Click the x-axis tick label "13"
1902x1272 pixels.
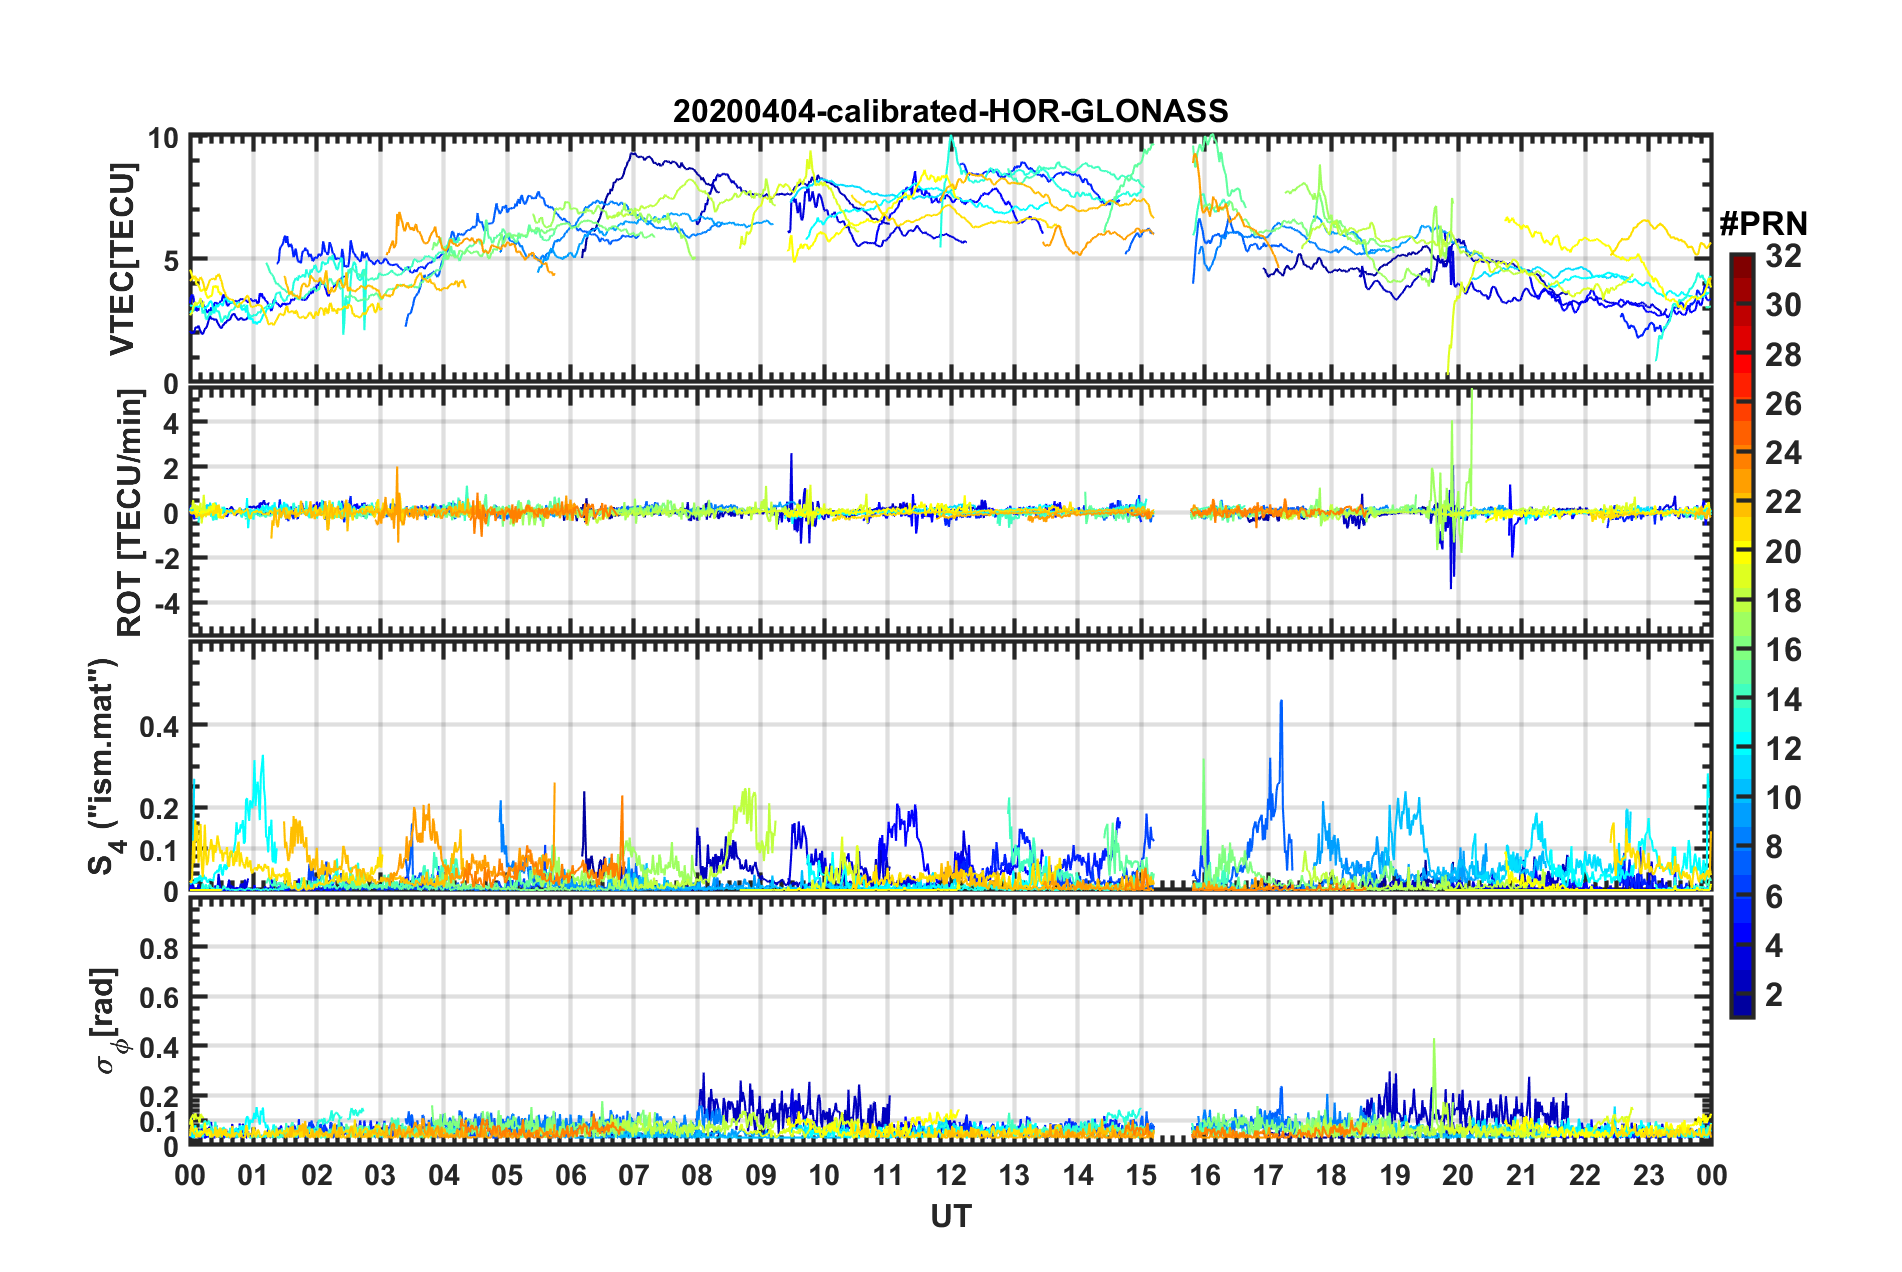(x=1014, y=1175)
